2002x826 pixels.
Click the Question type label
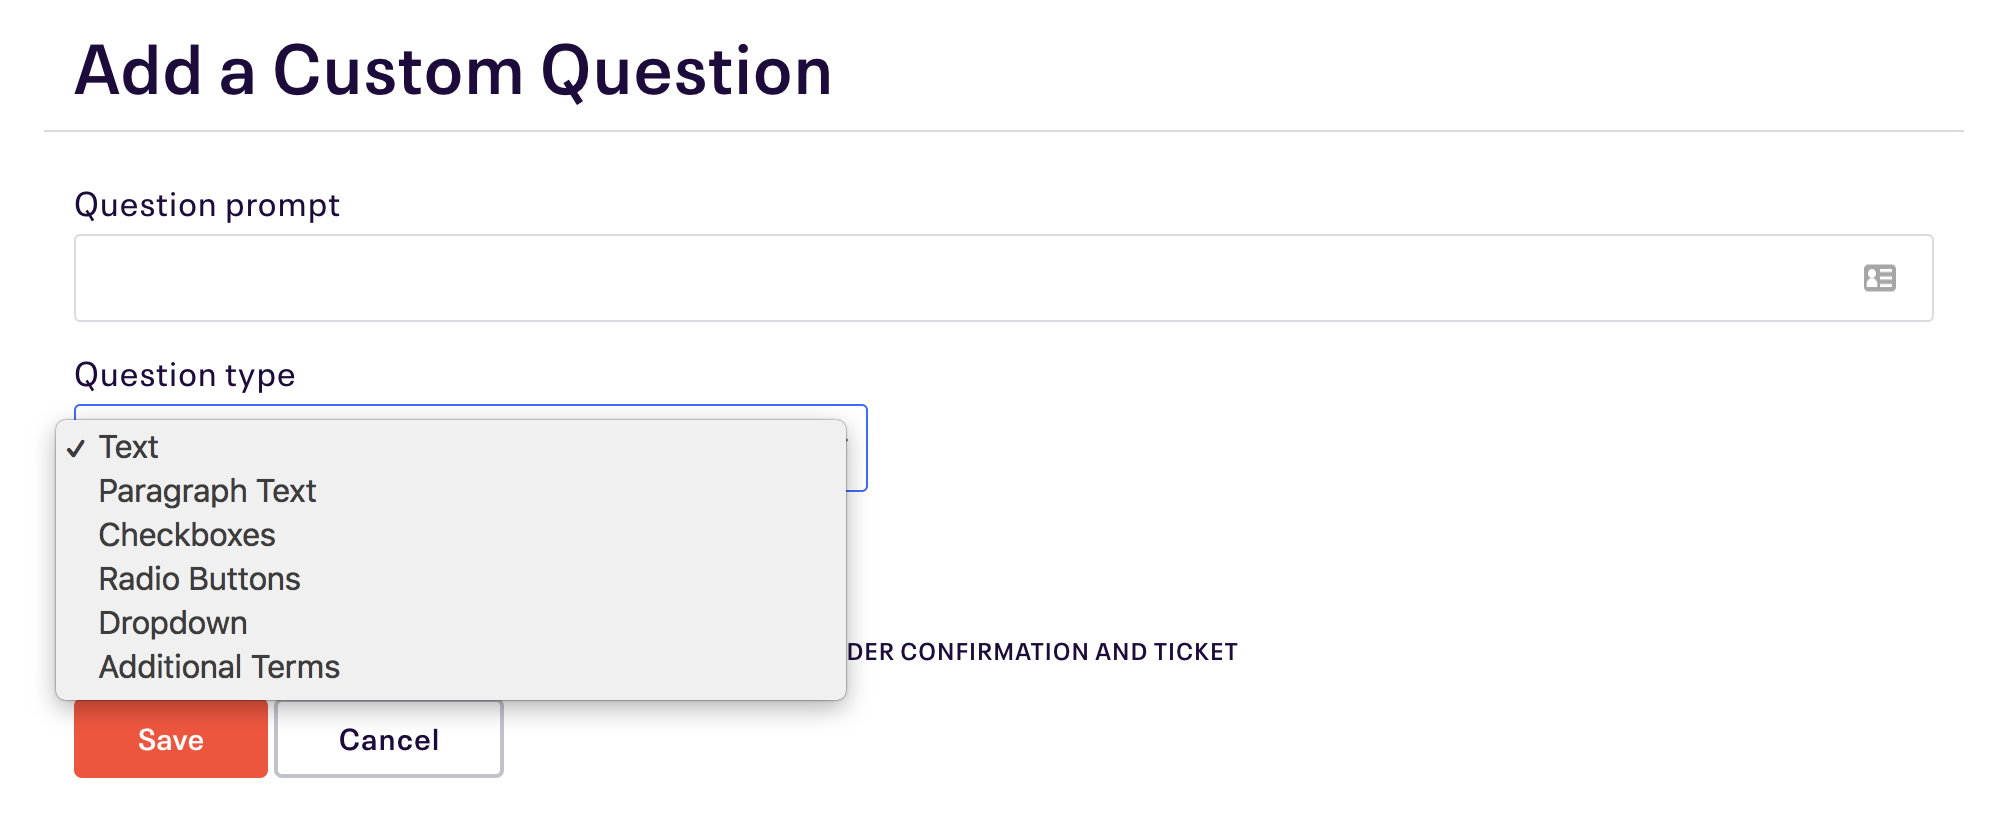click(185, 375)
